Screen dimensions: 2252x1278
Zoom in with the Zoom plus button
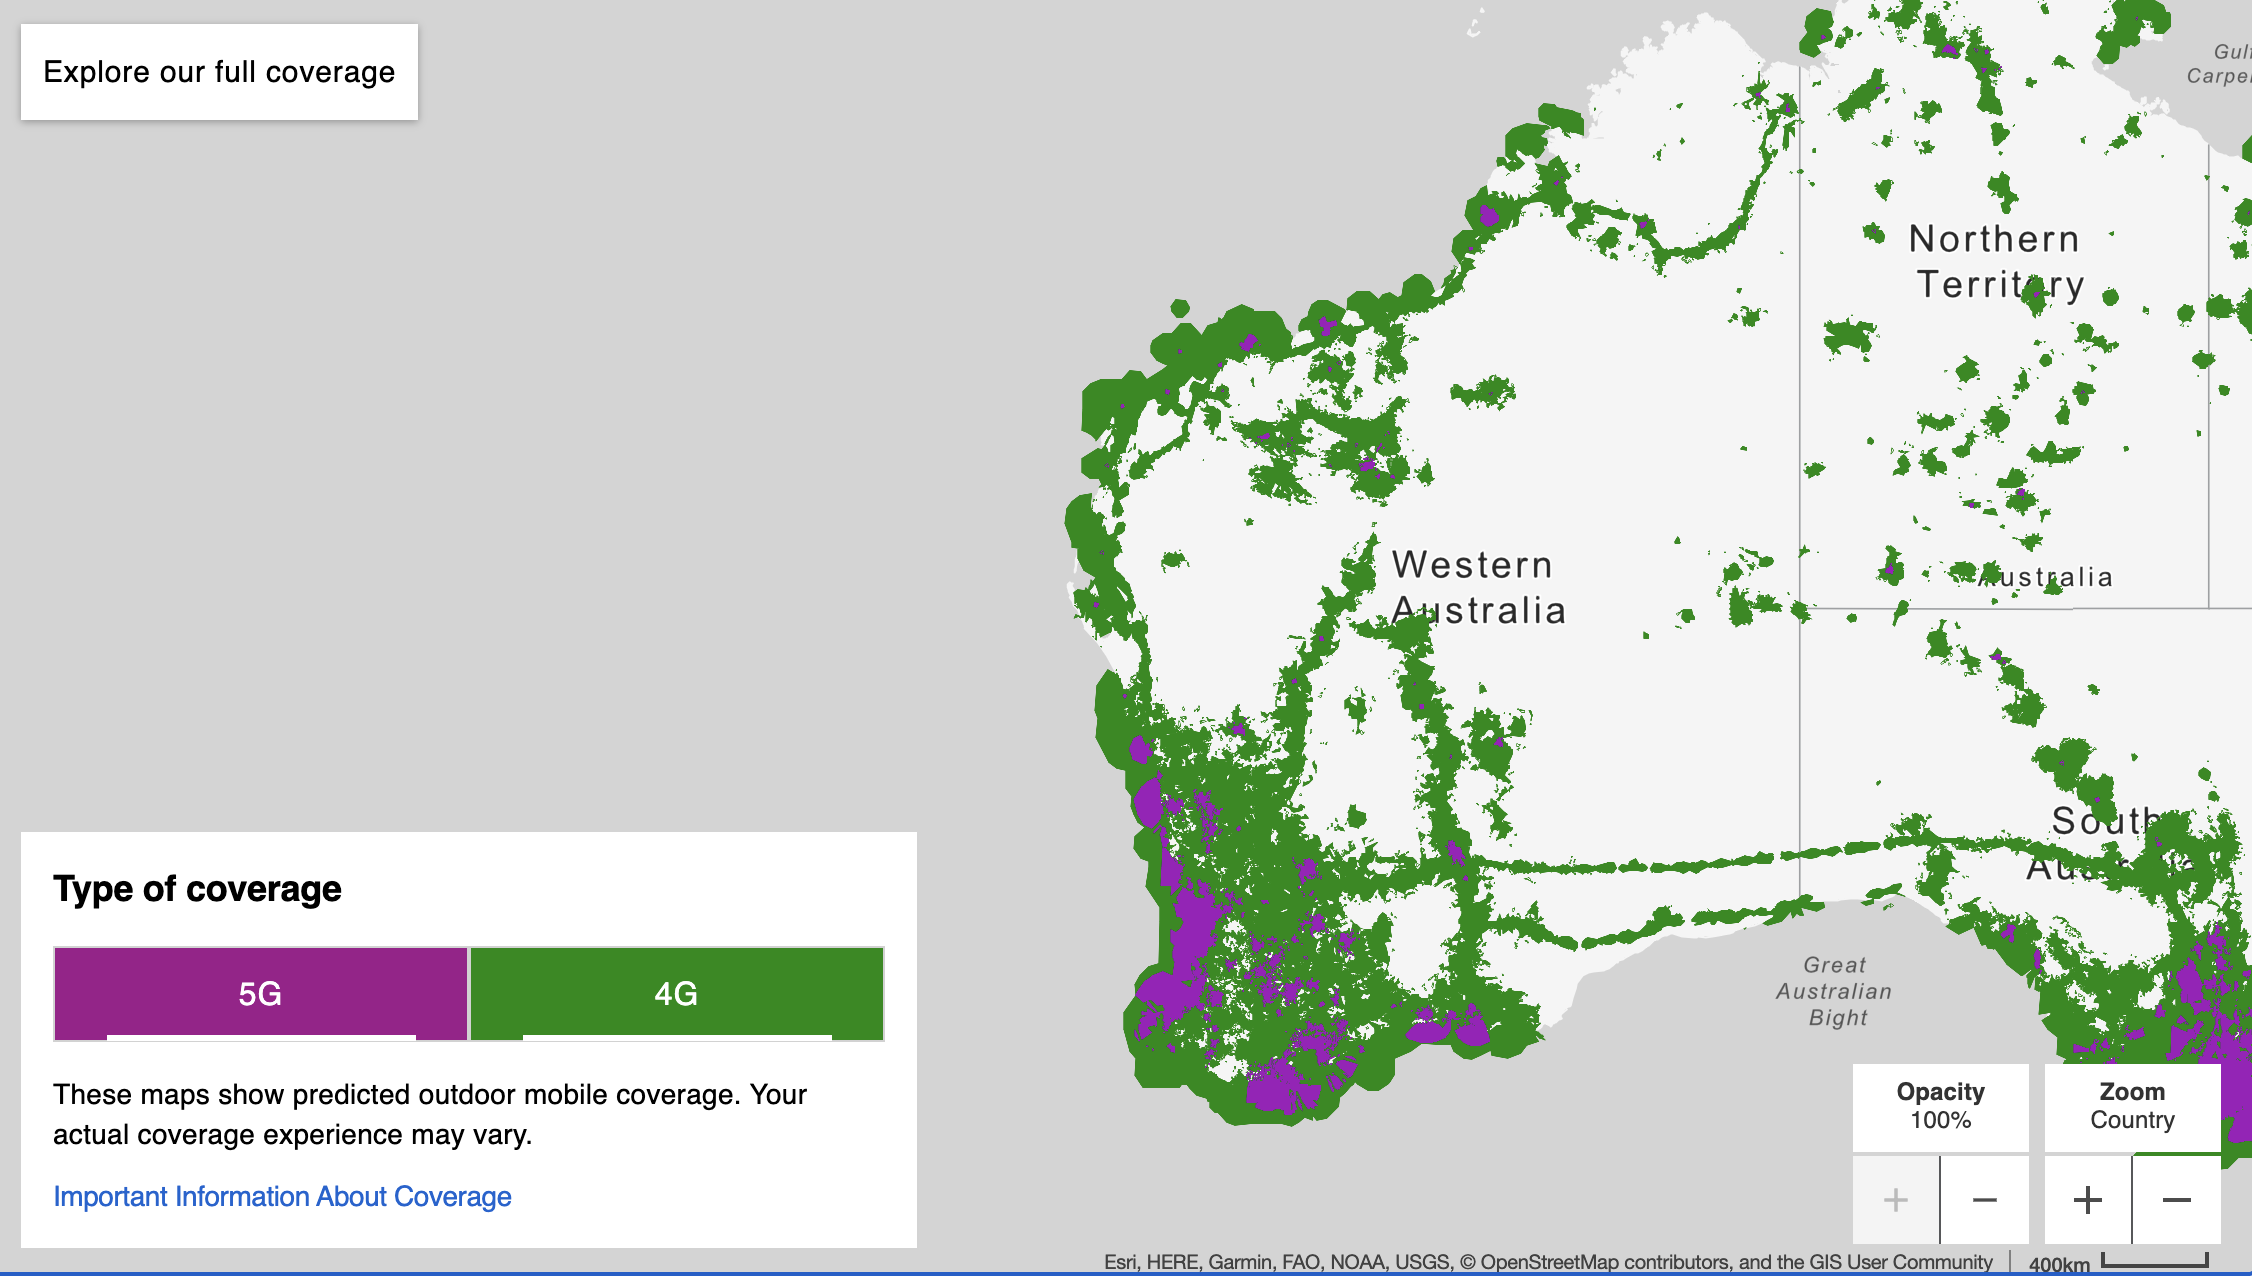point(2088,1199)
